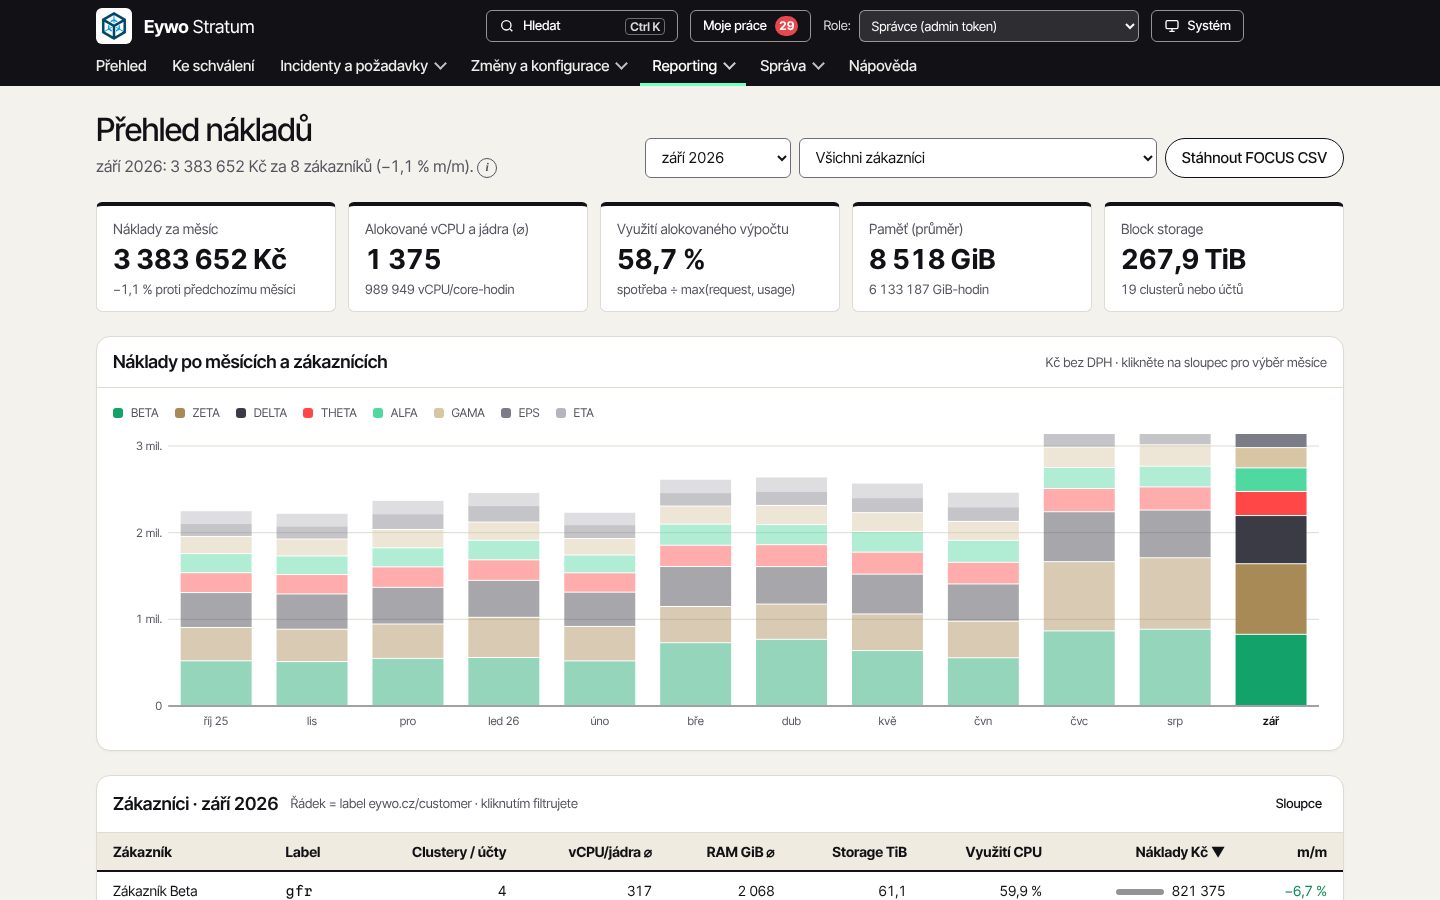Sort by Zákazník column header
Screen dimensions: 1440x900
pyautogui.click(x=142, y=852)
